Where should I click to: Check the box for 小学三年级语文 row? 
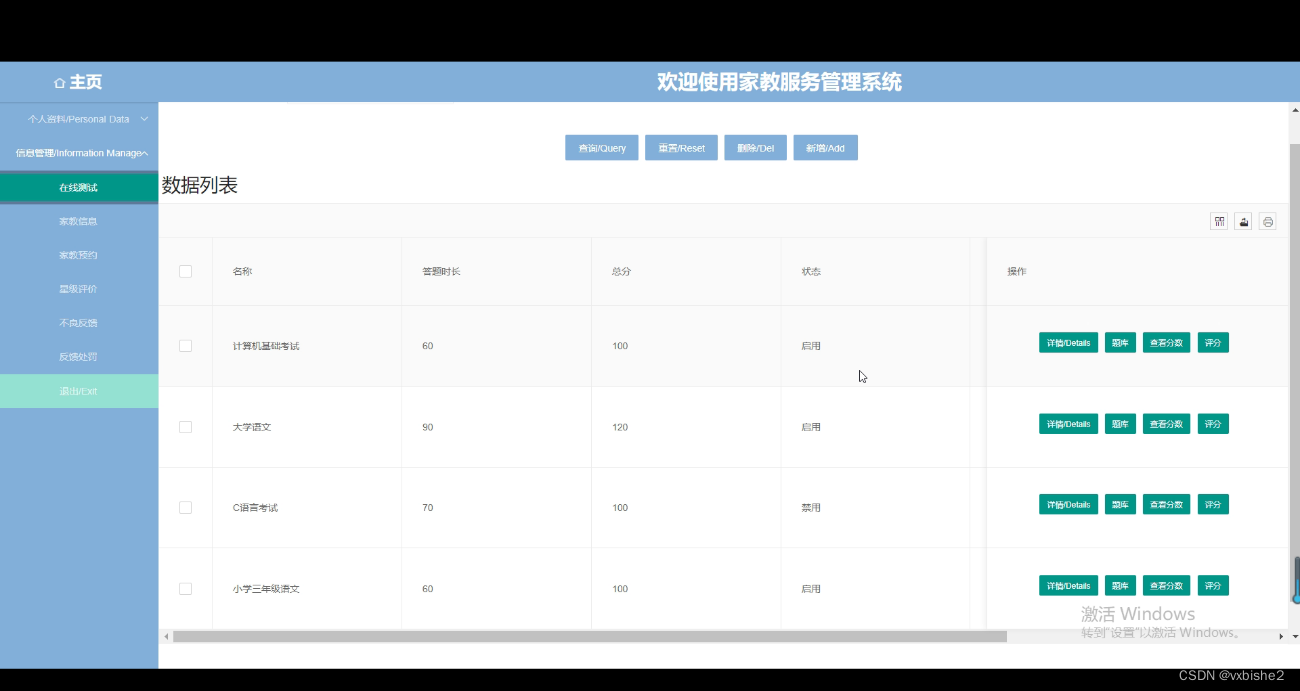coord(185,589)
